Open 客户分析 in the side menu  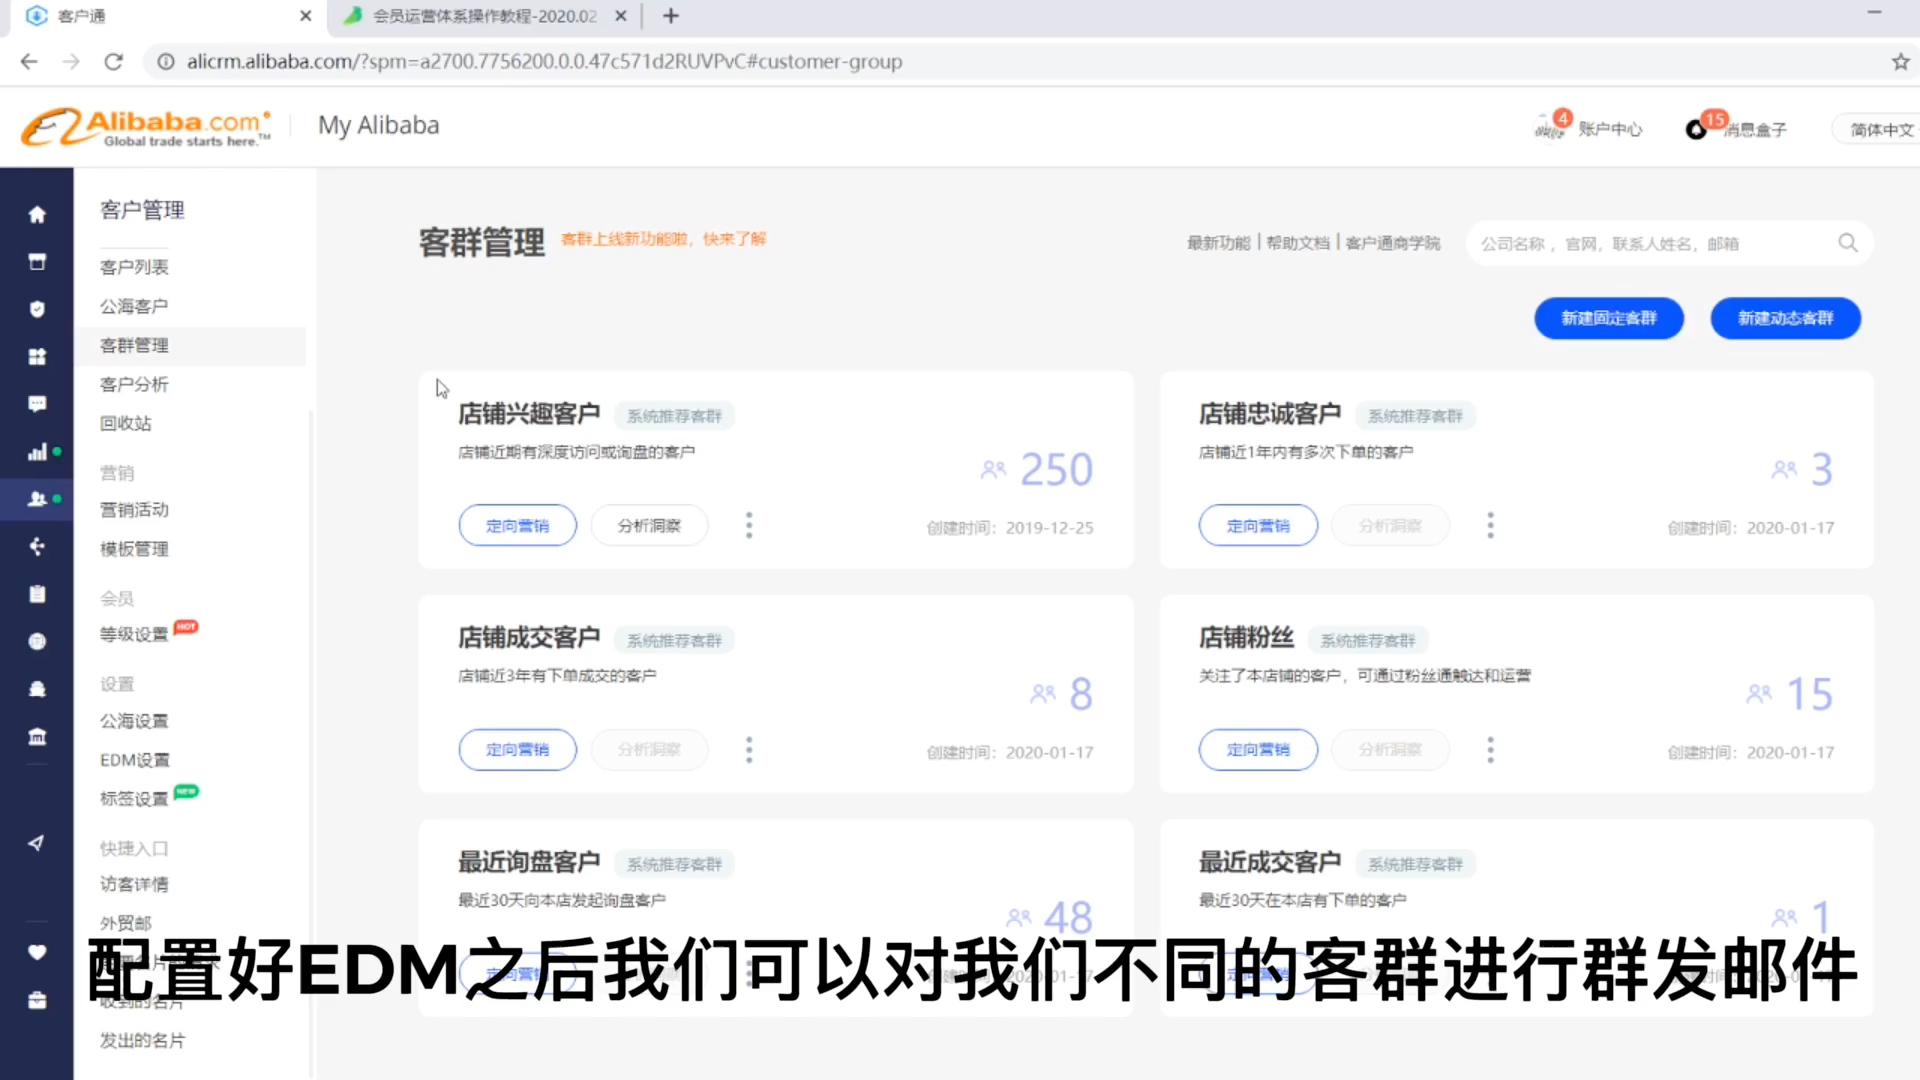134,384
